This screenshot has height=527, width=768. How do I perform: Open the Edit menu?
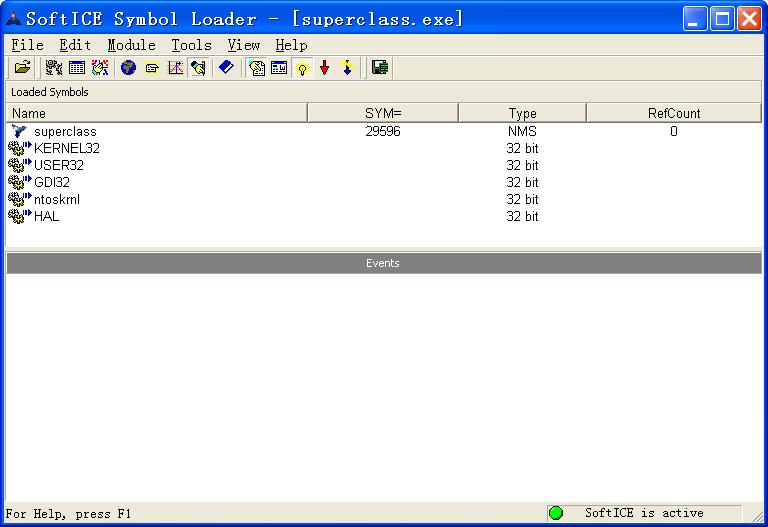click(x=75, y=45)
